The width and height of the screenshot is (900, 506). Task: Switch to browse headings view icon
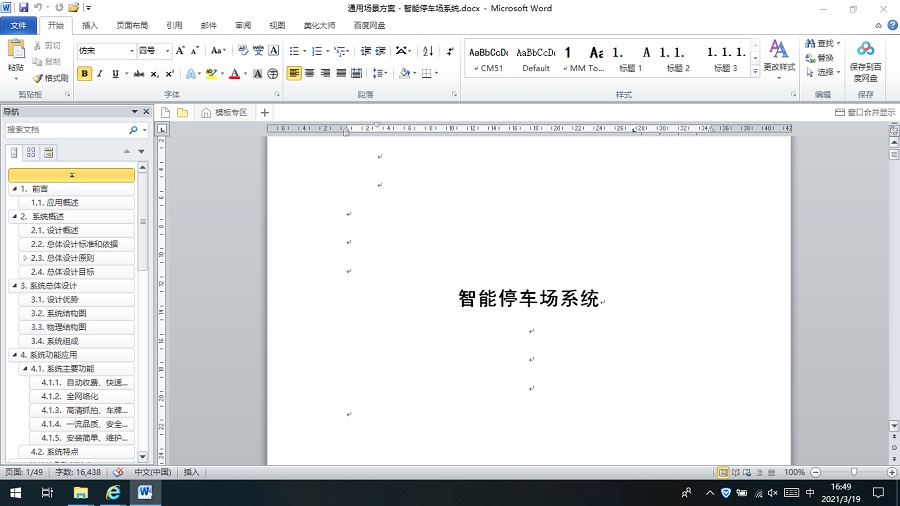pos(14,152)
